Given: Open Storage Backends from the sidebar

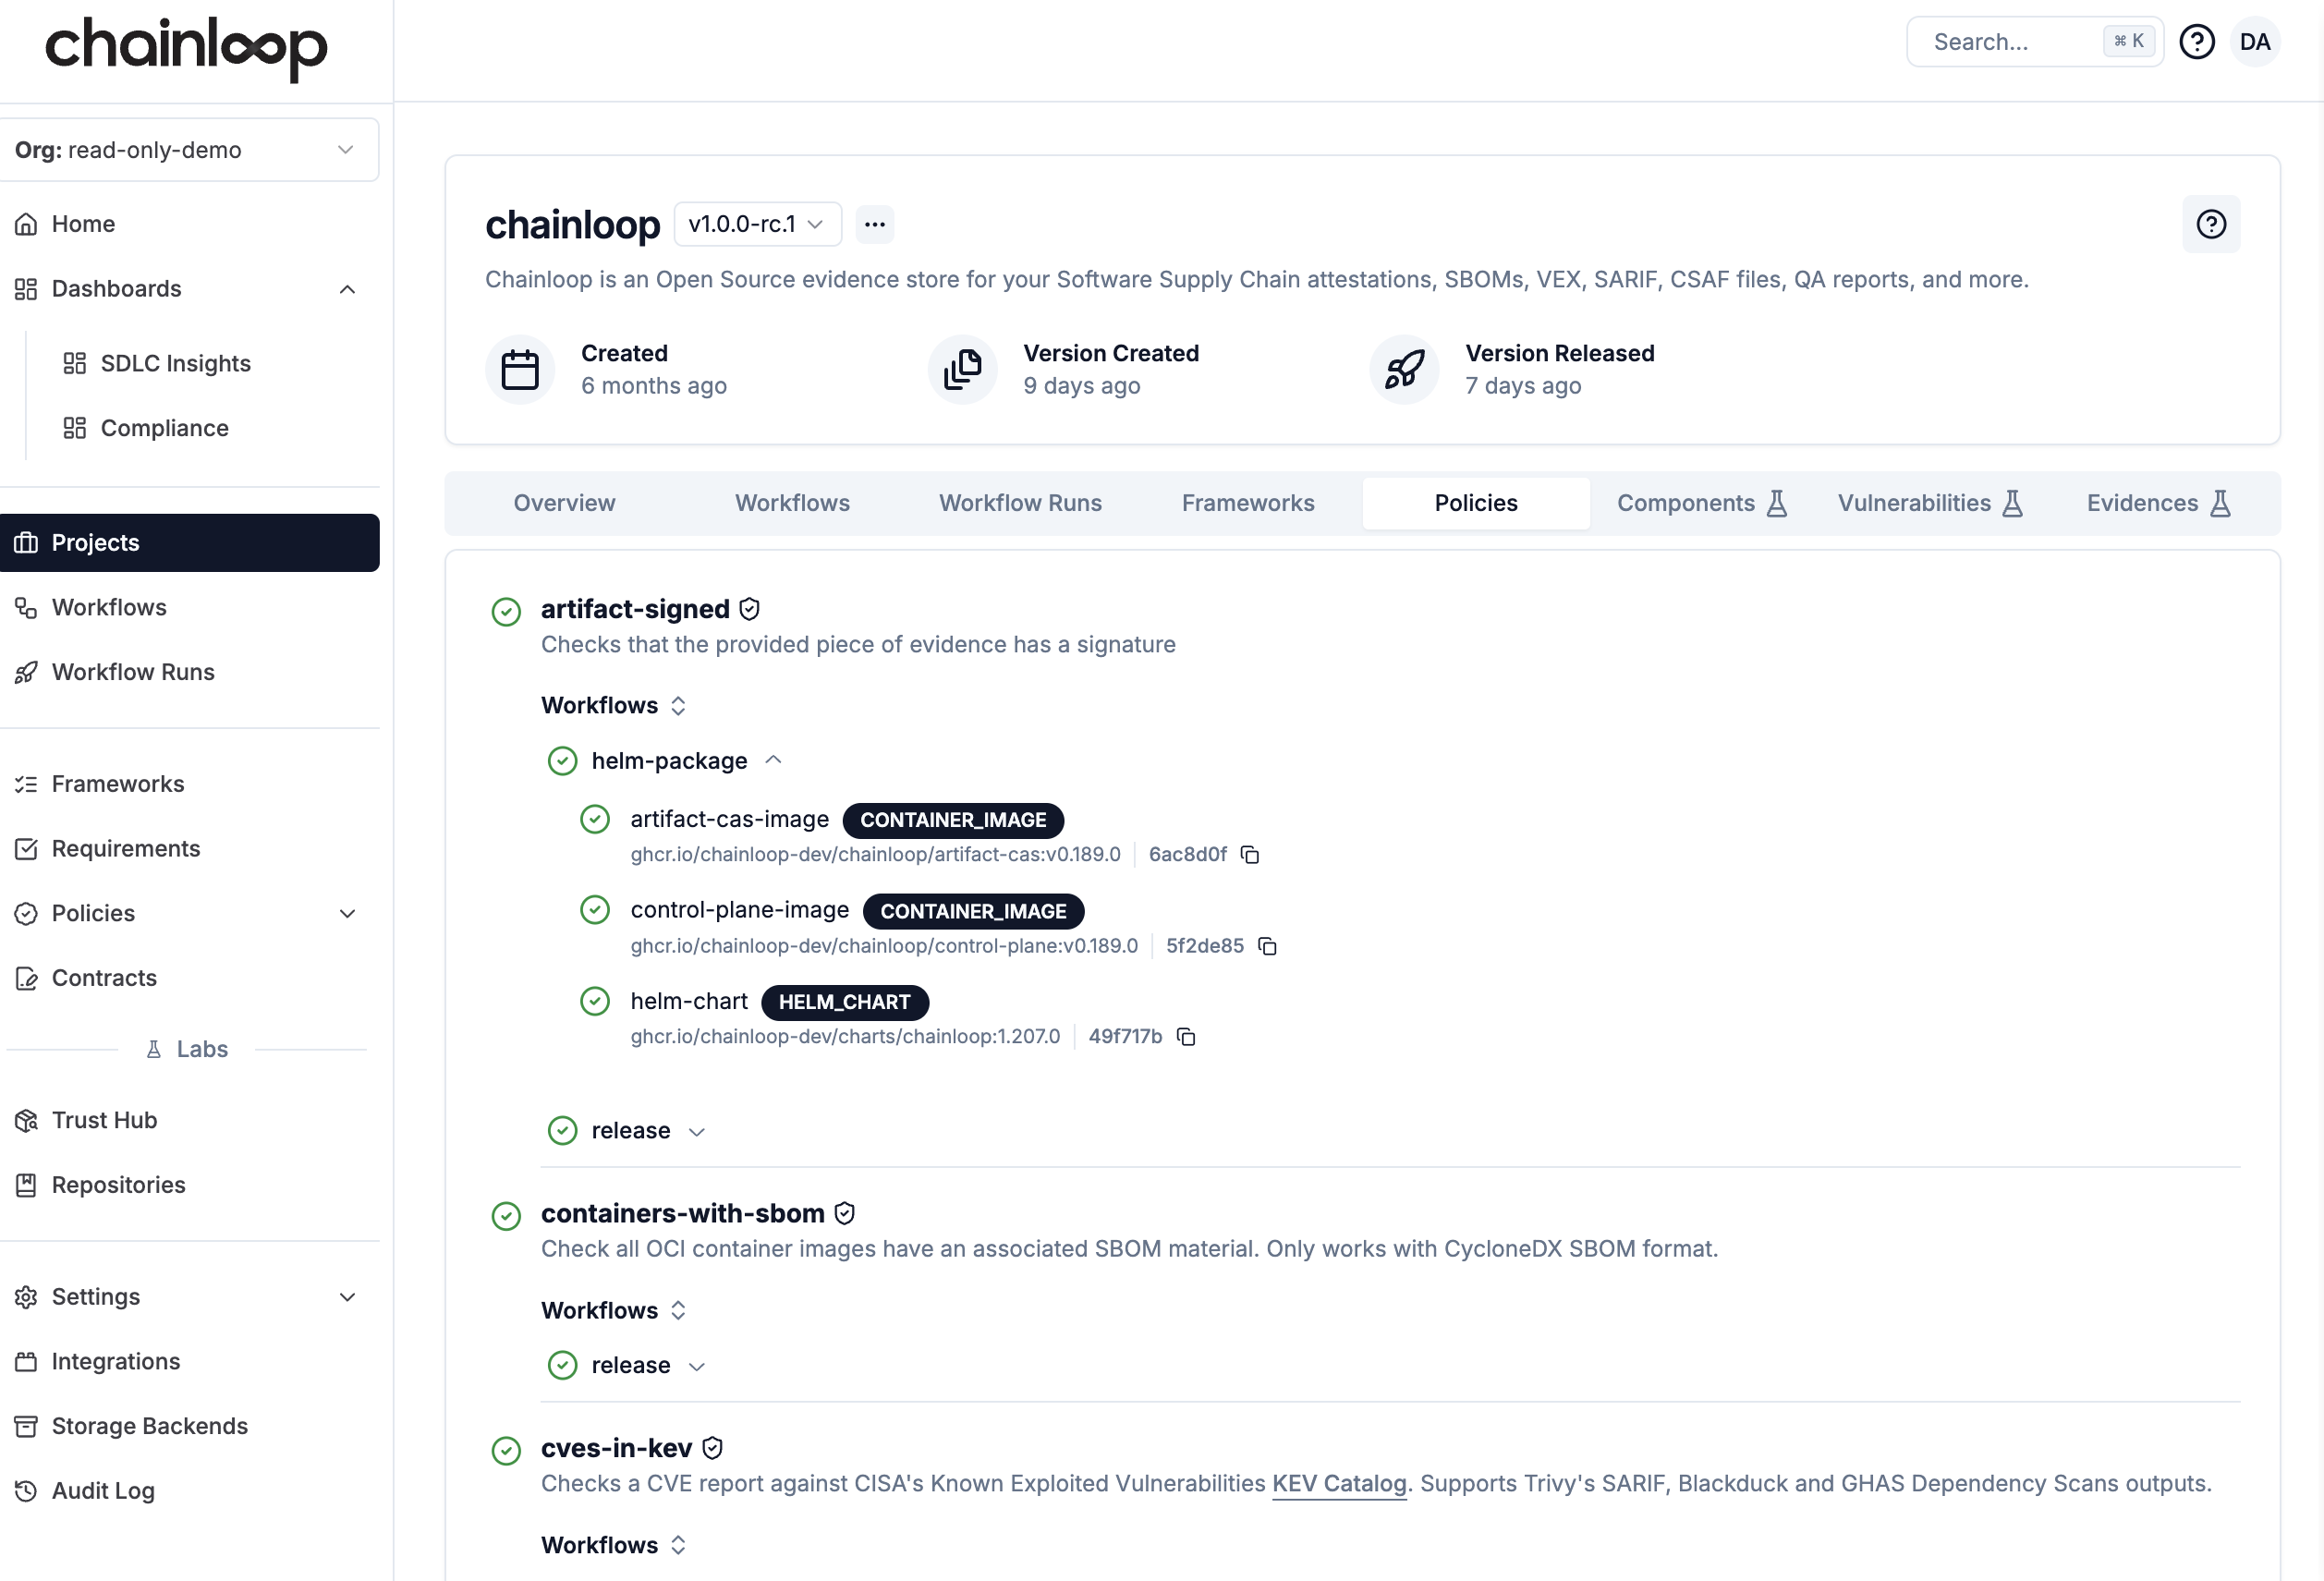Looking at the screenshot, I should pyautogui.click(x=149, y=1425).
